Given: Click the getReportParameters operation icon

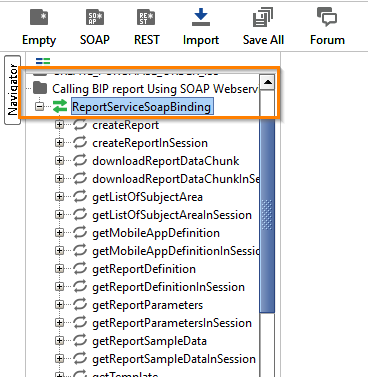Looking at the screenshot, I should [80, 305].
